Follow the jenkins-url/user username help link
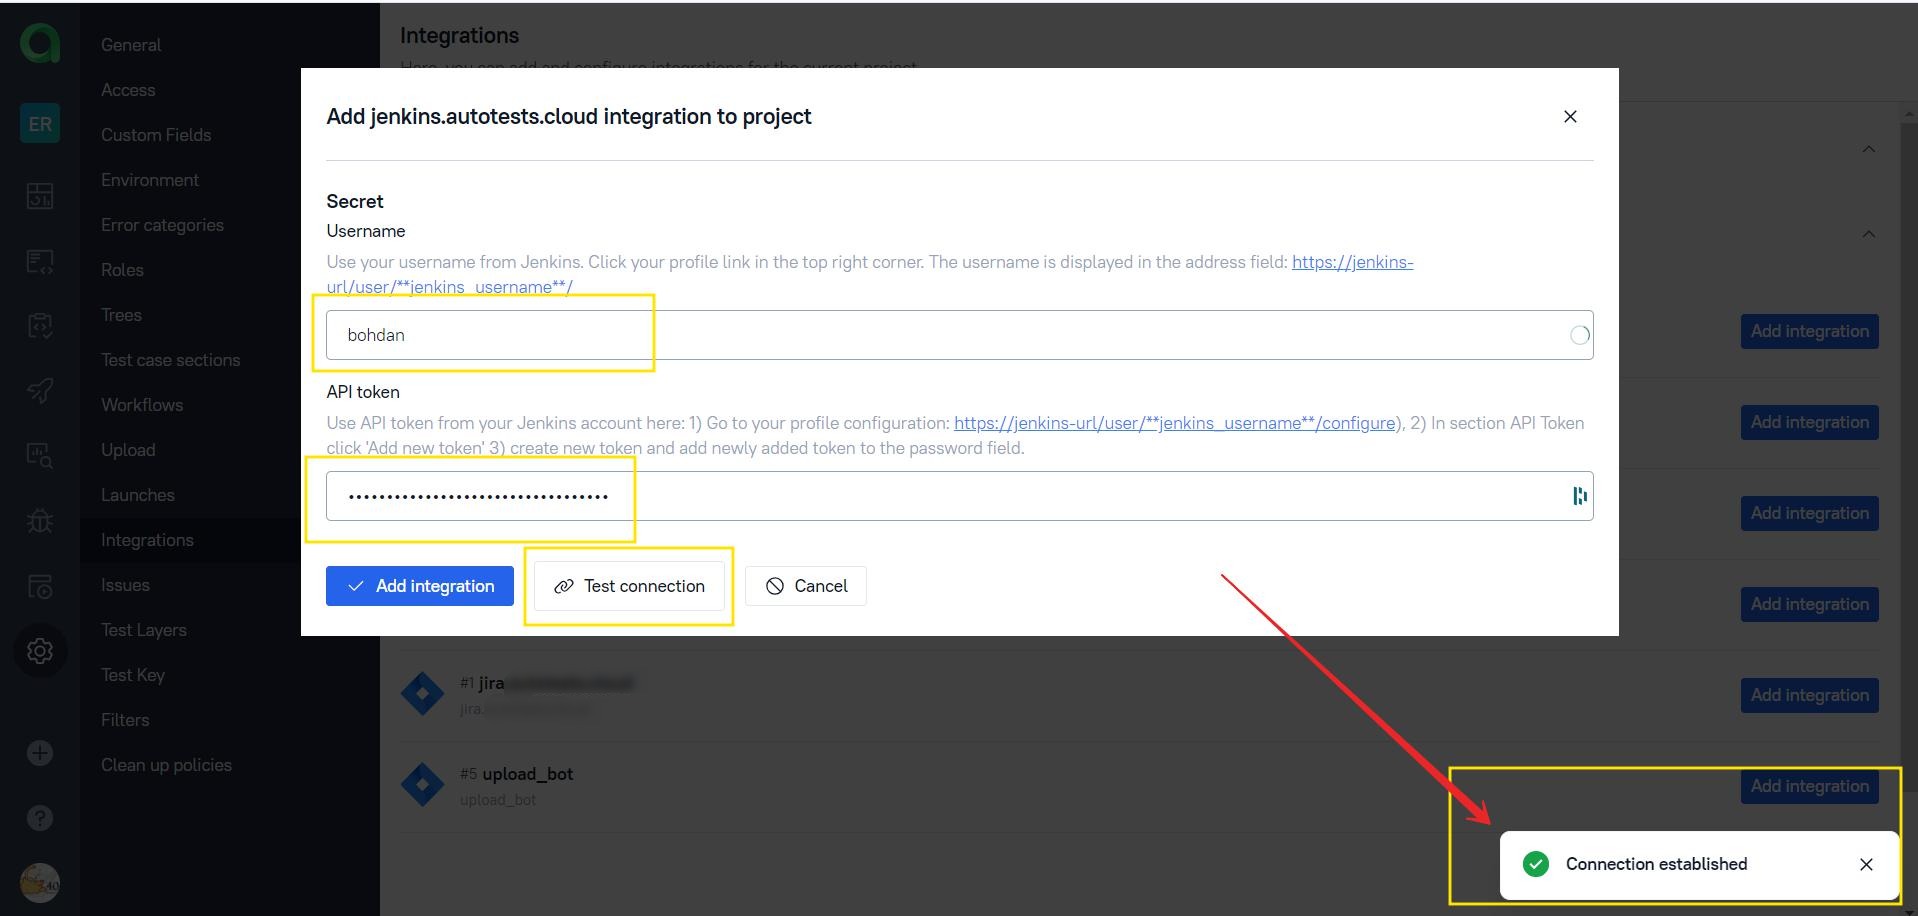This screenshot has width=1918, height=916. click(x=1353, y=262)
